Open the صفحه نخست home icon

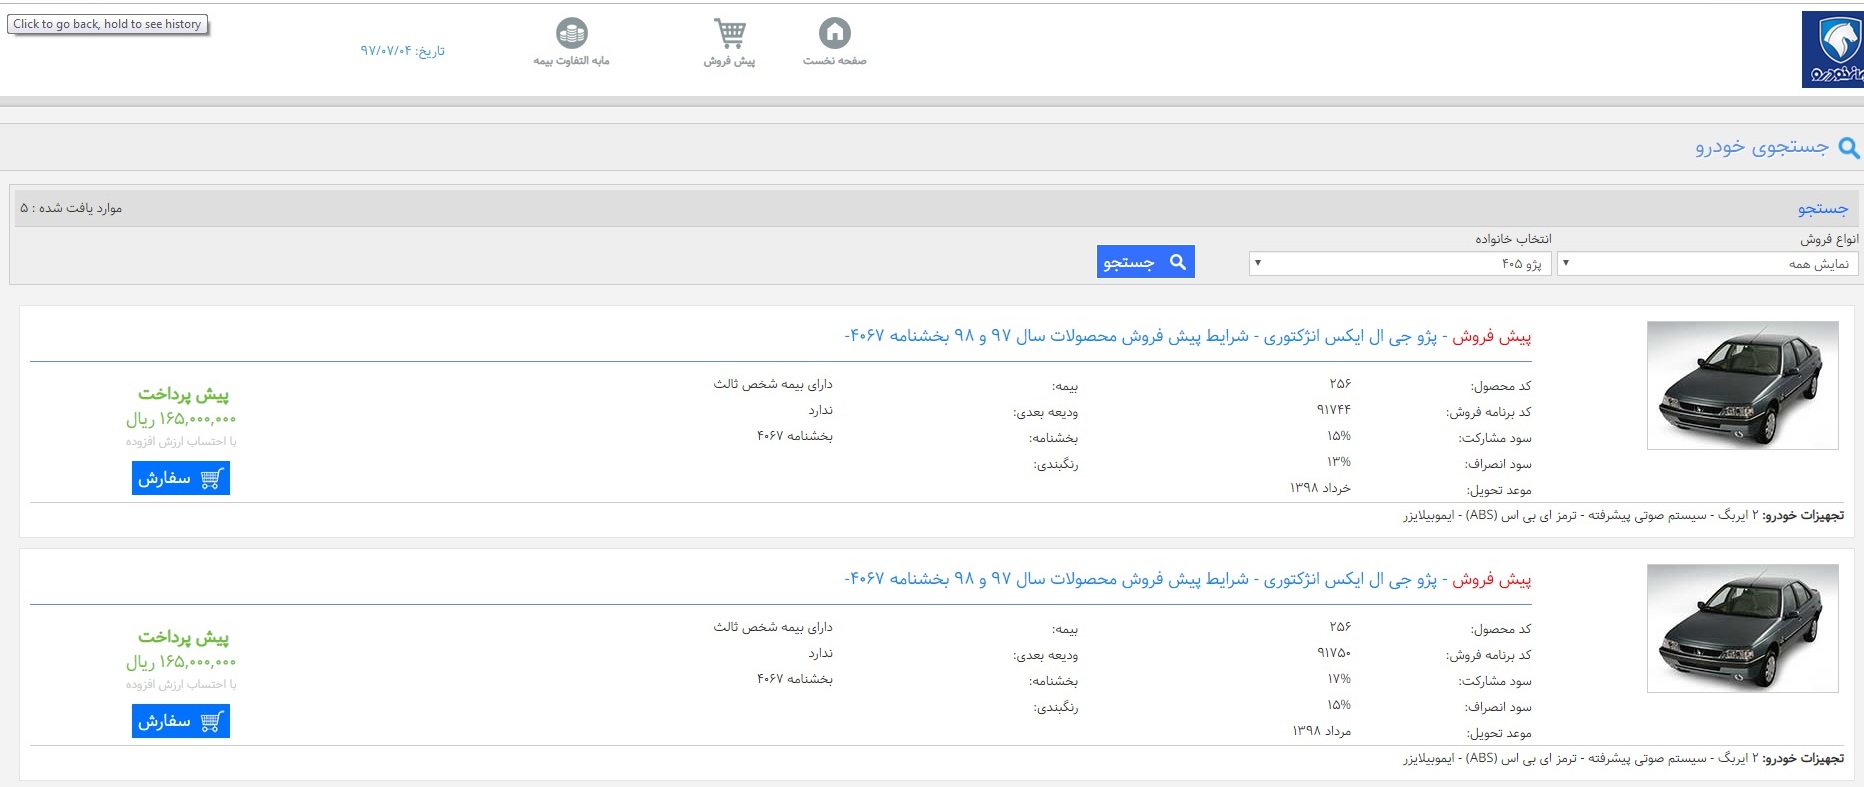835,33
